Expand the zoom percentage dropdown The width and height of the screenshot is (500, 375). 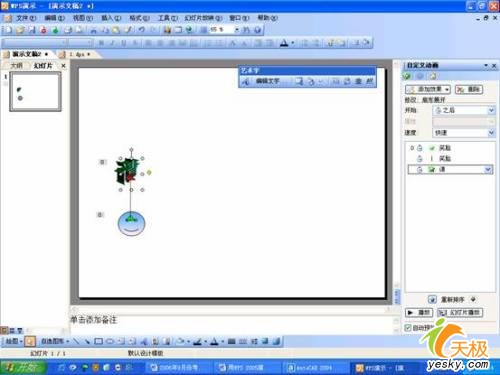tap(237, 30)
